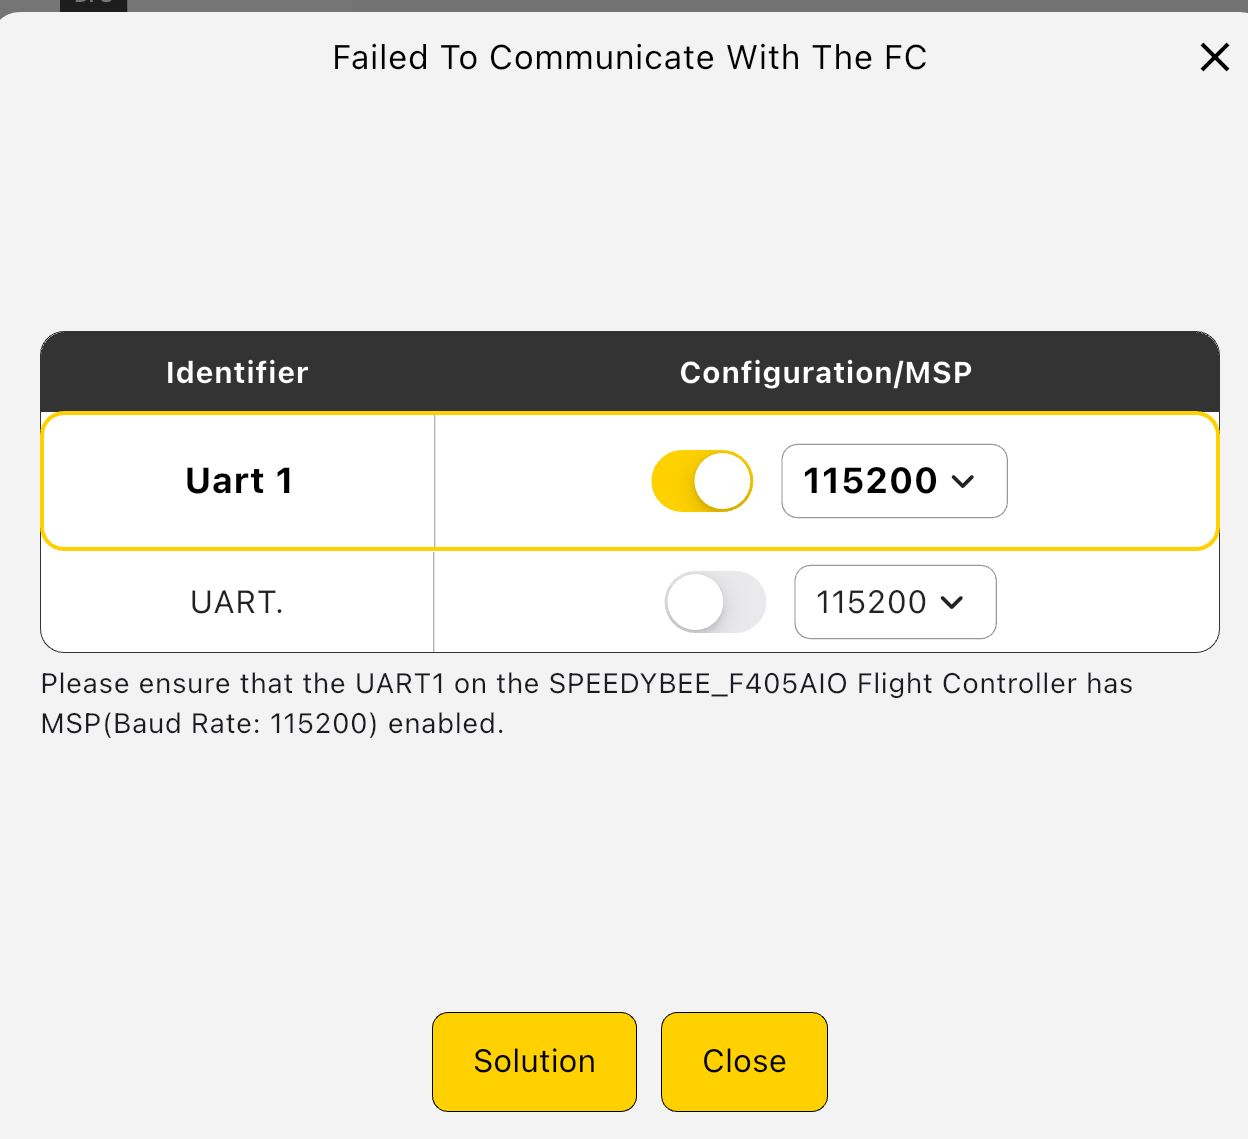The width and height of the screenshot is (1248, 1139).
Task: Open the Uart 1 baud rate dropdown
Action: (x=893, y=481)
